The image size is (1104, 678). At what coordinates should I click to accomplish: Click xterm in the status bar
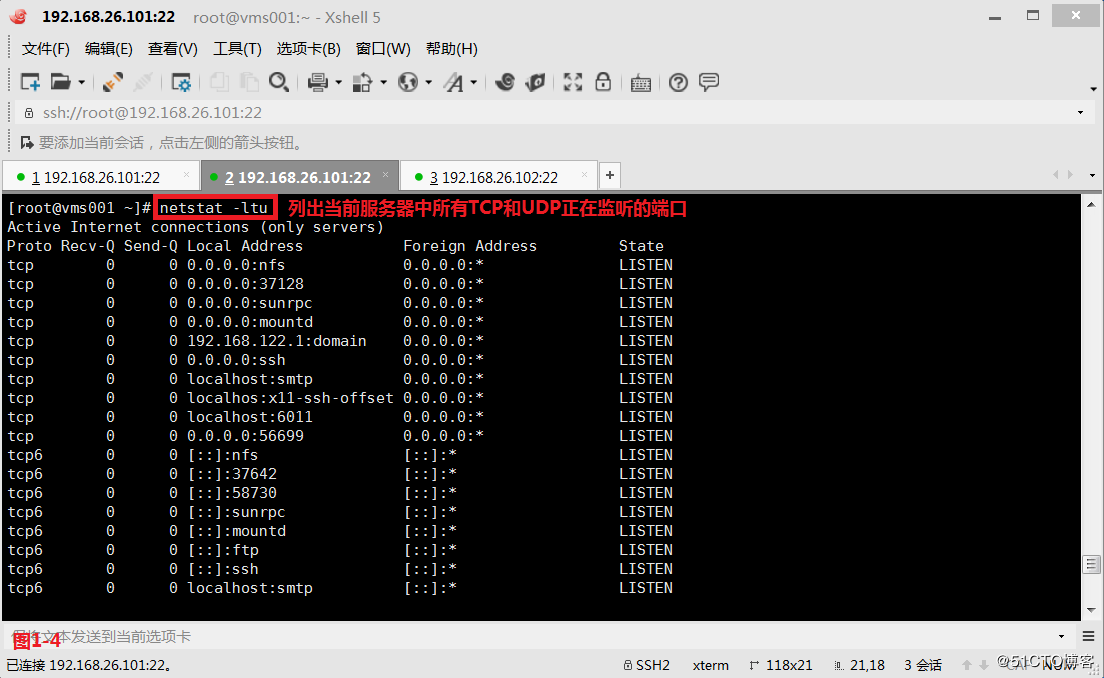(710, 665)
